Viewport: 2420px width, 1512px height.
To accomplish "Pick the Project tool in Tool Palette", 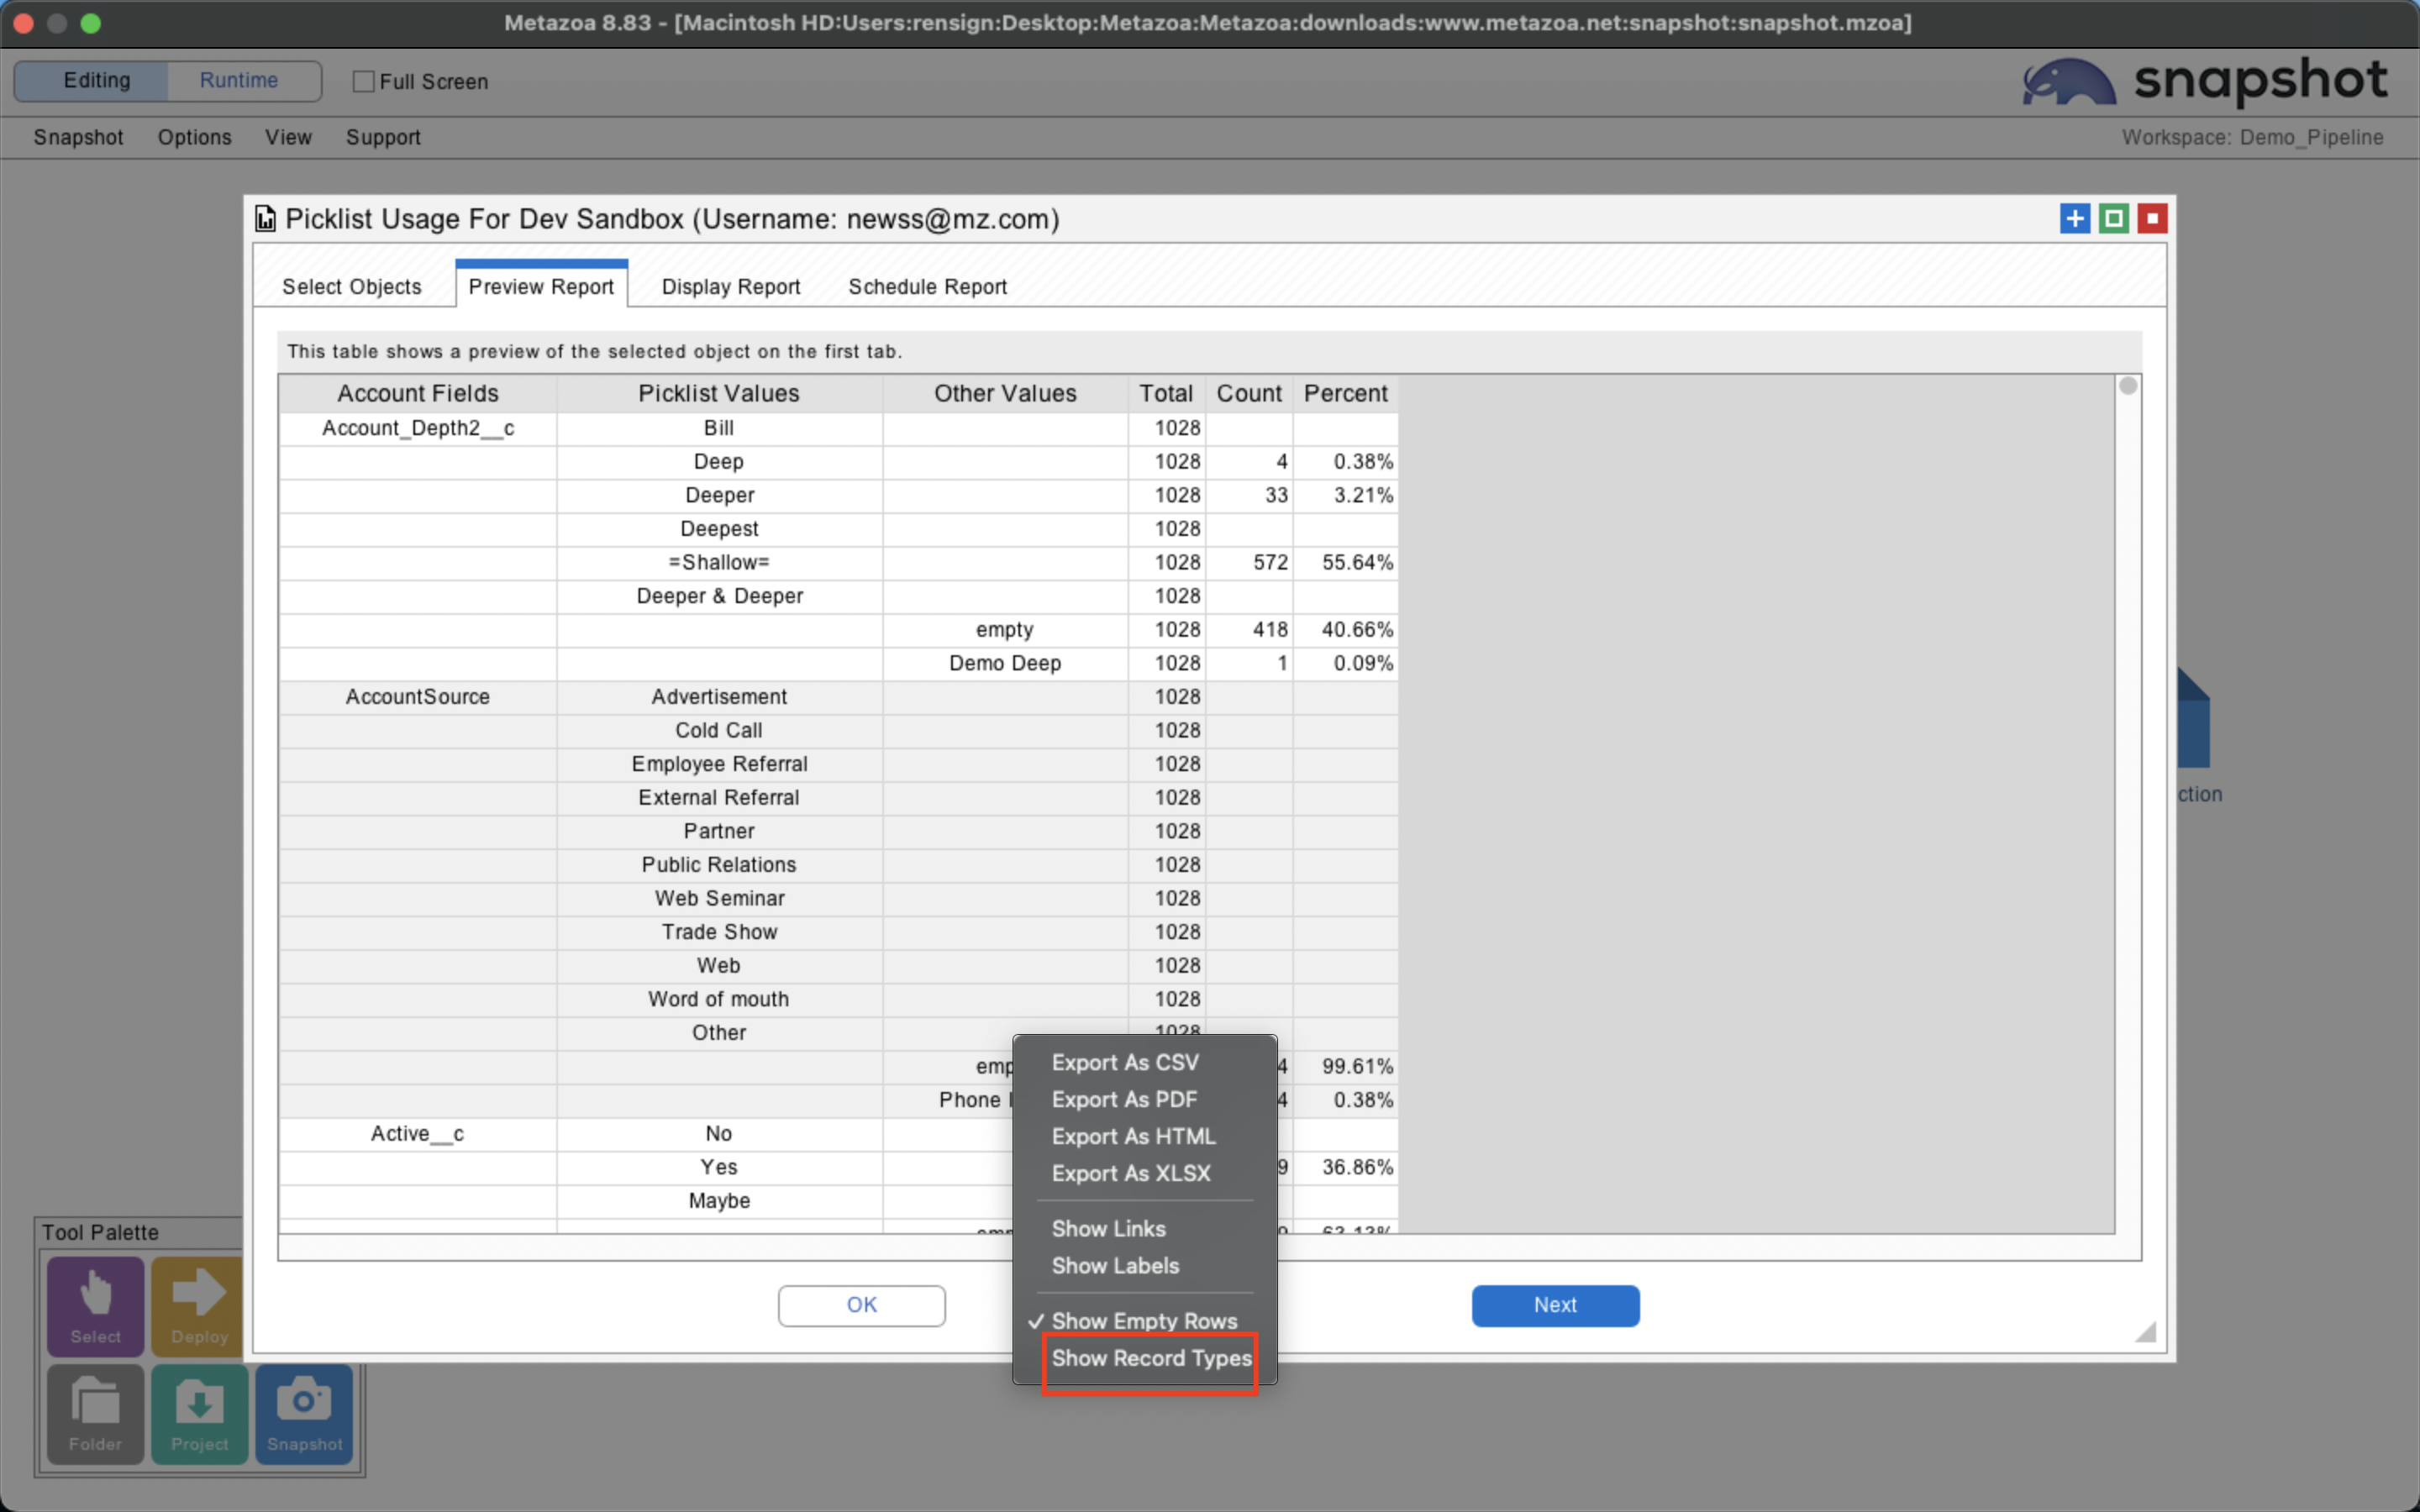I will point(200,1414).
